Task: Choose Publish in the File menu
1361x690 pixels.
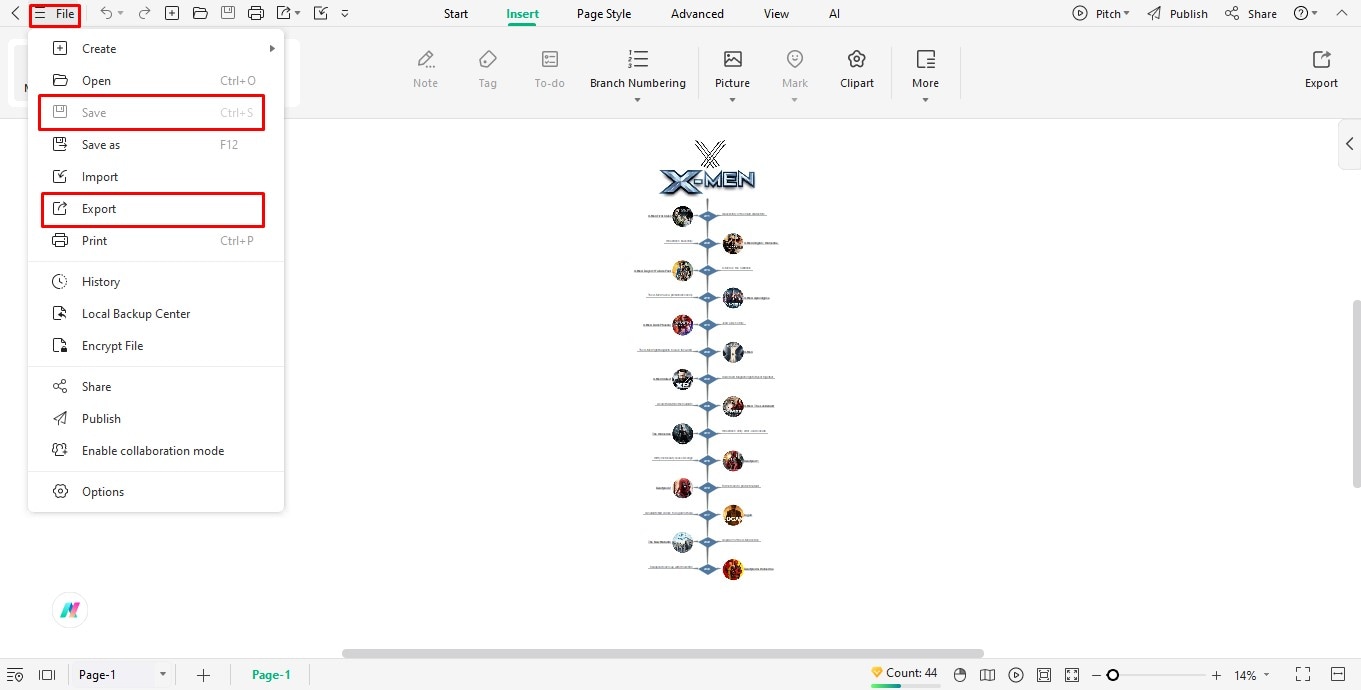Action: pos(156,418)
